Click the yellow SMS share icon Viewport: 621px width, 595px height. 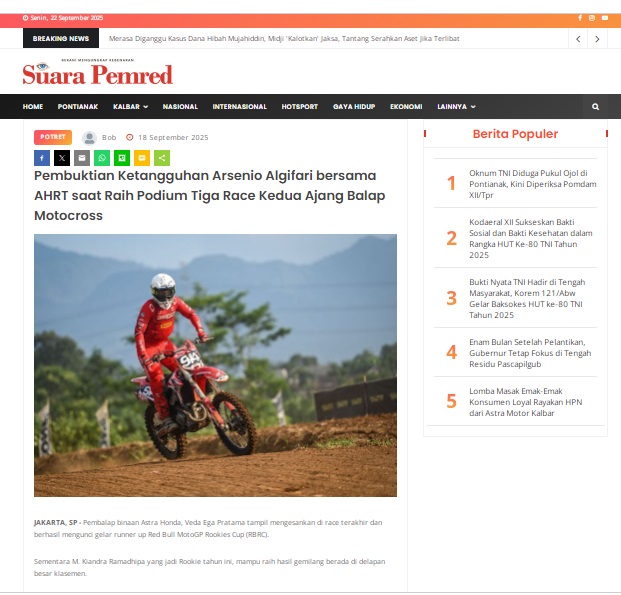click(x=142, y=158)
